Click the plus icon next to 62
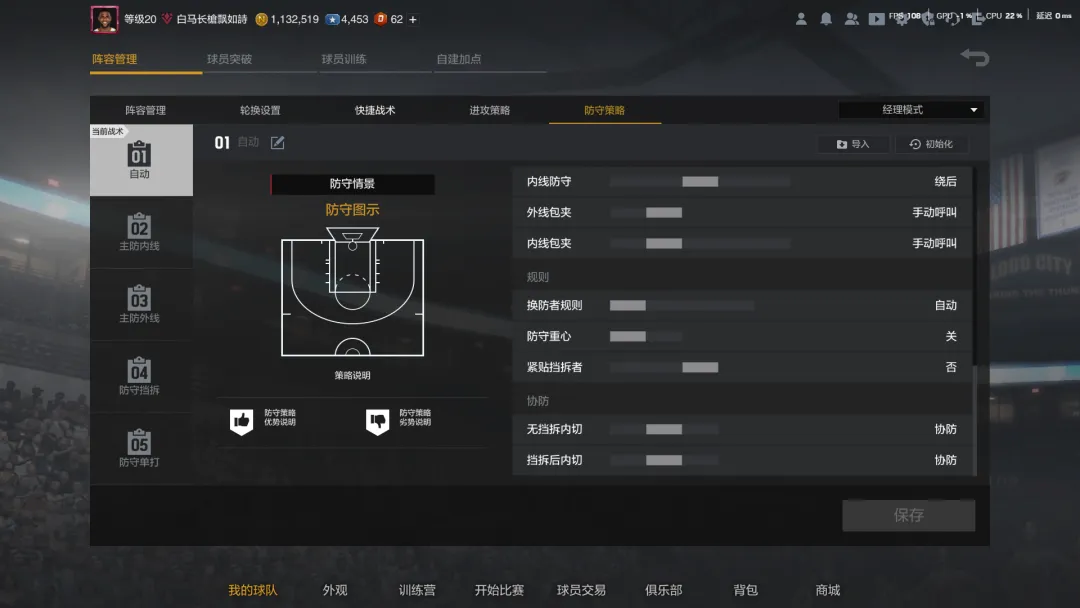The height and width of the screenshot is (608, 1080). [413, 19]
